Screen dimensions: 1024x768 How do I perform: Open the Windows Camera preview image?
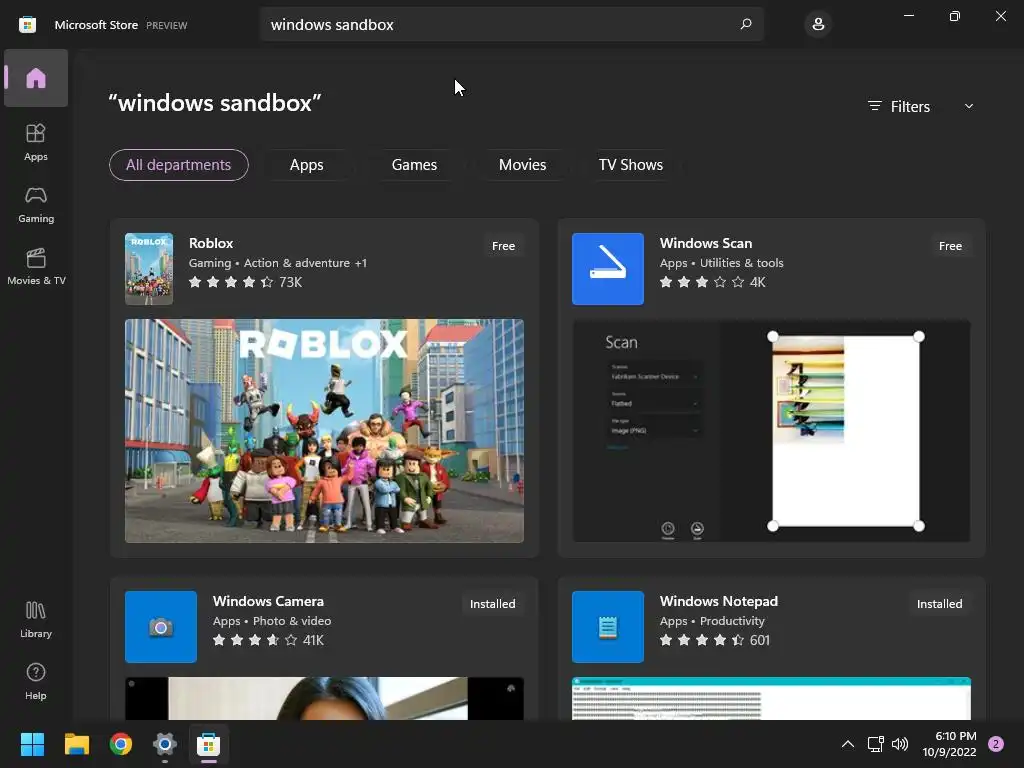pos(324,698)
